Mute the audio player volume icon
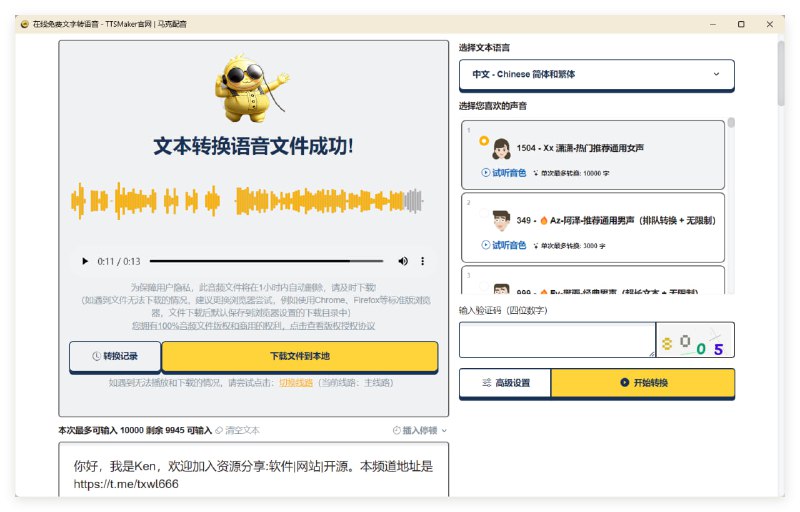The height and width of the screenshot is (512, 800). point(403,261)
